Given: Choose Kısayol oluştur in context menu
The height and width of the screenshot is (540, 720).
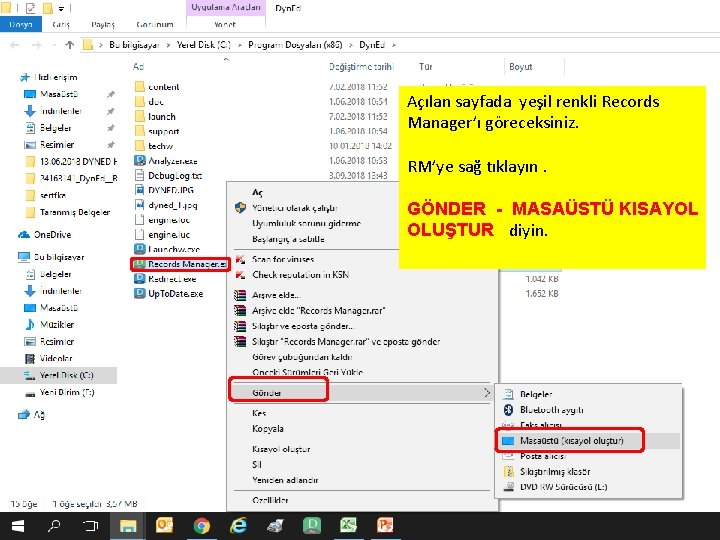Looking at the screenshot, I should tap(281, 449).
